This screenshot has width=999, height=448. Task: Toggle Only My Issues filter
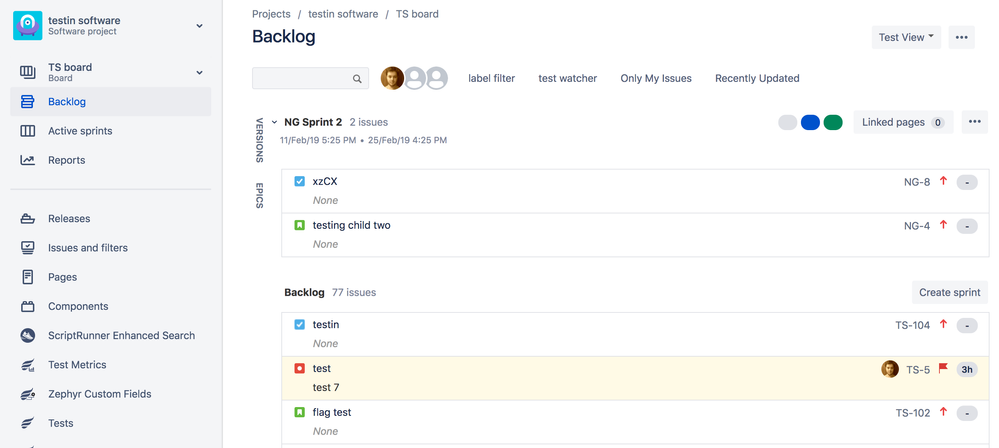tap(656, 78)
